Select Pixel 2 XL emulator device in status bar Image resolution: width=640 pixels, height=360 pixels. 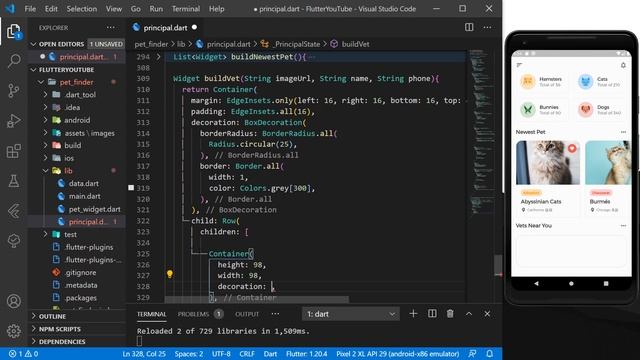(x=398, y=354)
